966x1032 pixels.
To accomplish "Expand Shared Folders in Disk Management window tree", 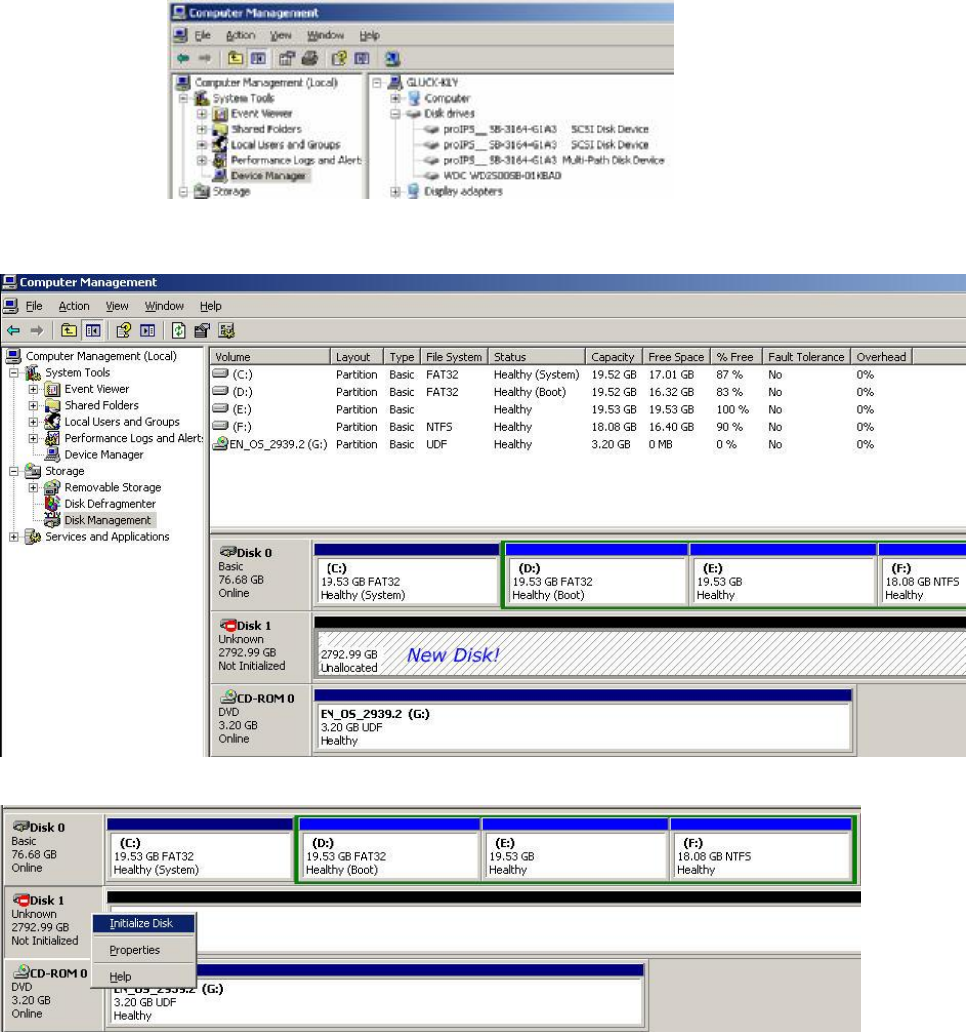I will point(33,405).
